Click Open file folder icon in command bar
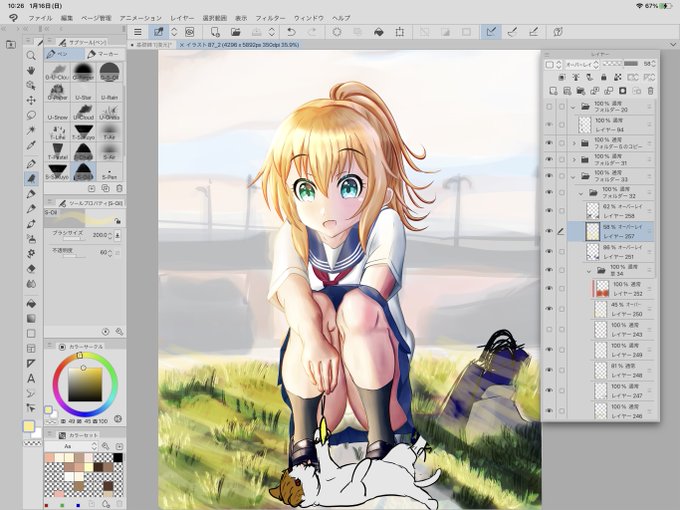The height and width of the screenshot is (510, 680). tap(235, 32)
